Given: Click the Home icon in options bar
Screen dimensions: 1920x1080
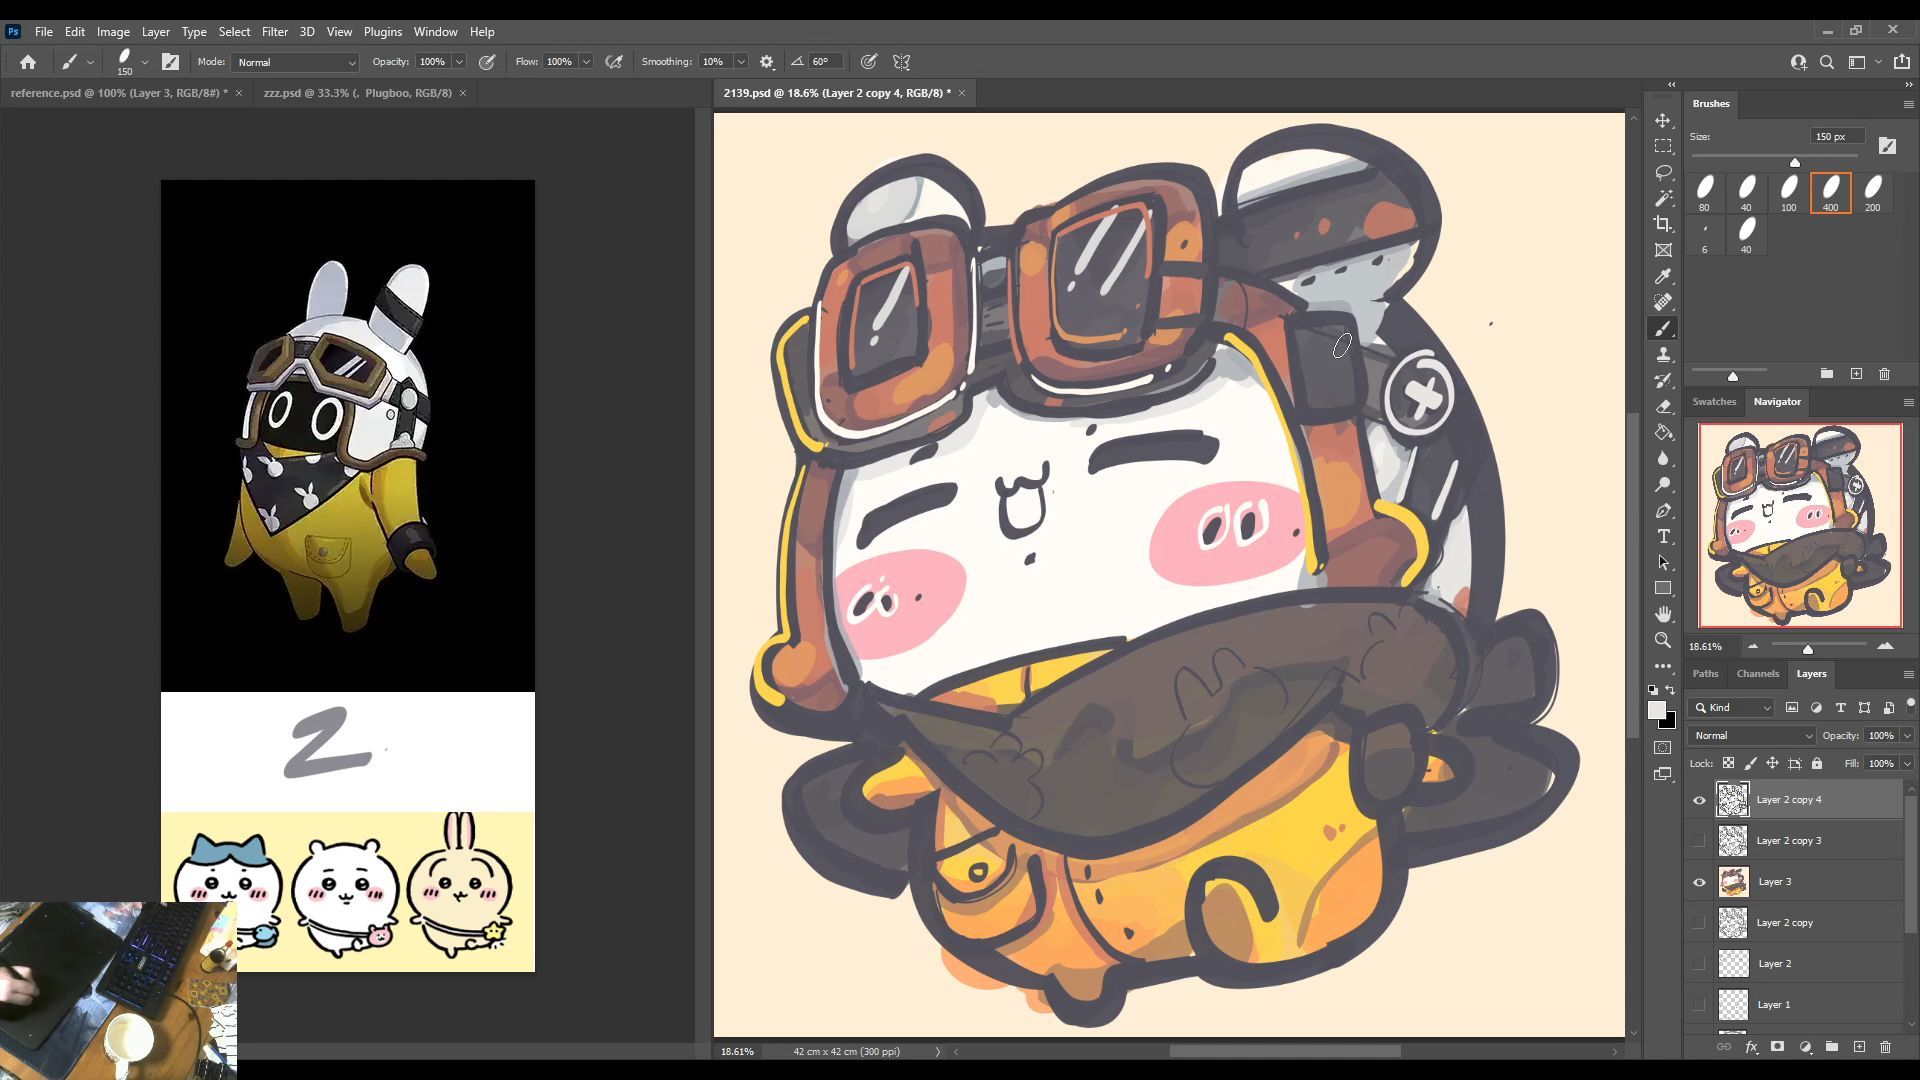Looking at the screenshot, I should point(28,62).
